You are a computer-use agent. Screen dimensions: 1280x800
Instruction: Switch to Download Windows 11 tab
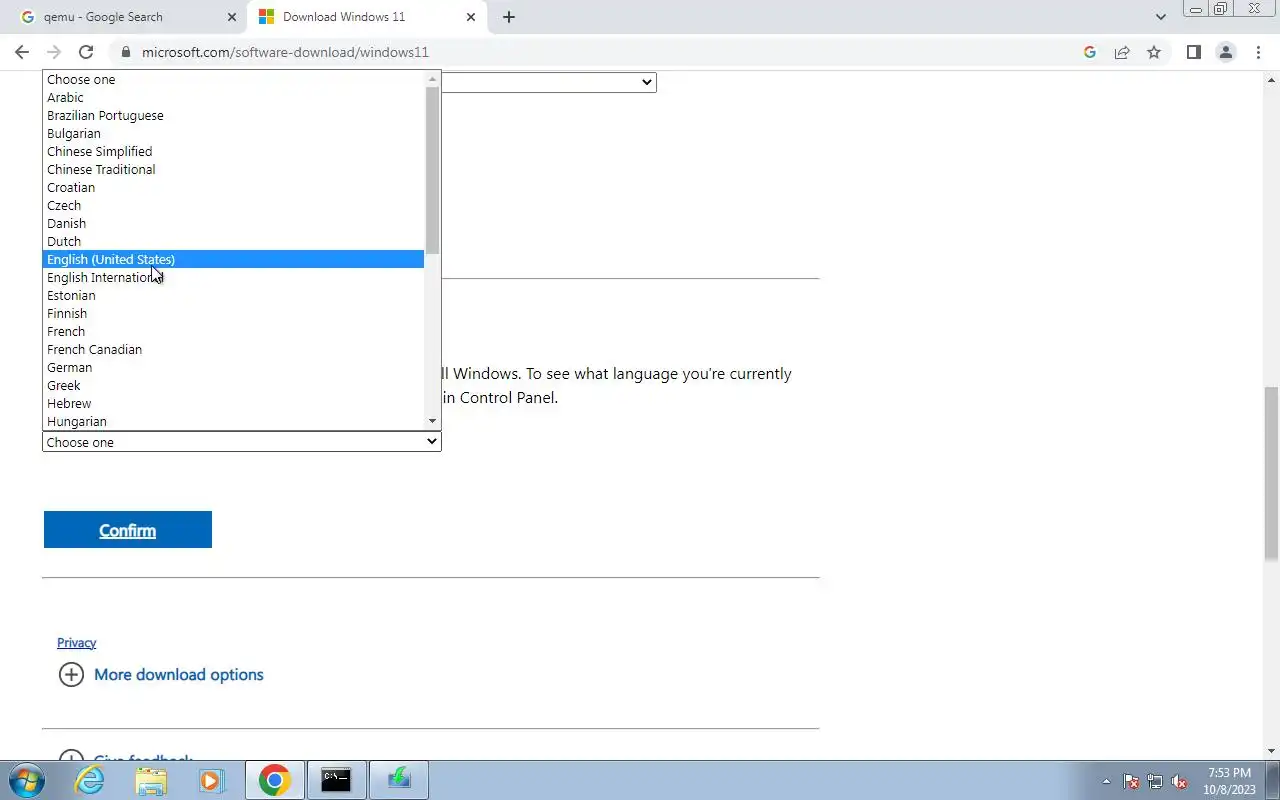[x=366, y=17]
